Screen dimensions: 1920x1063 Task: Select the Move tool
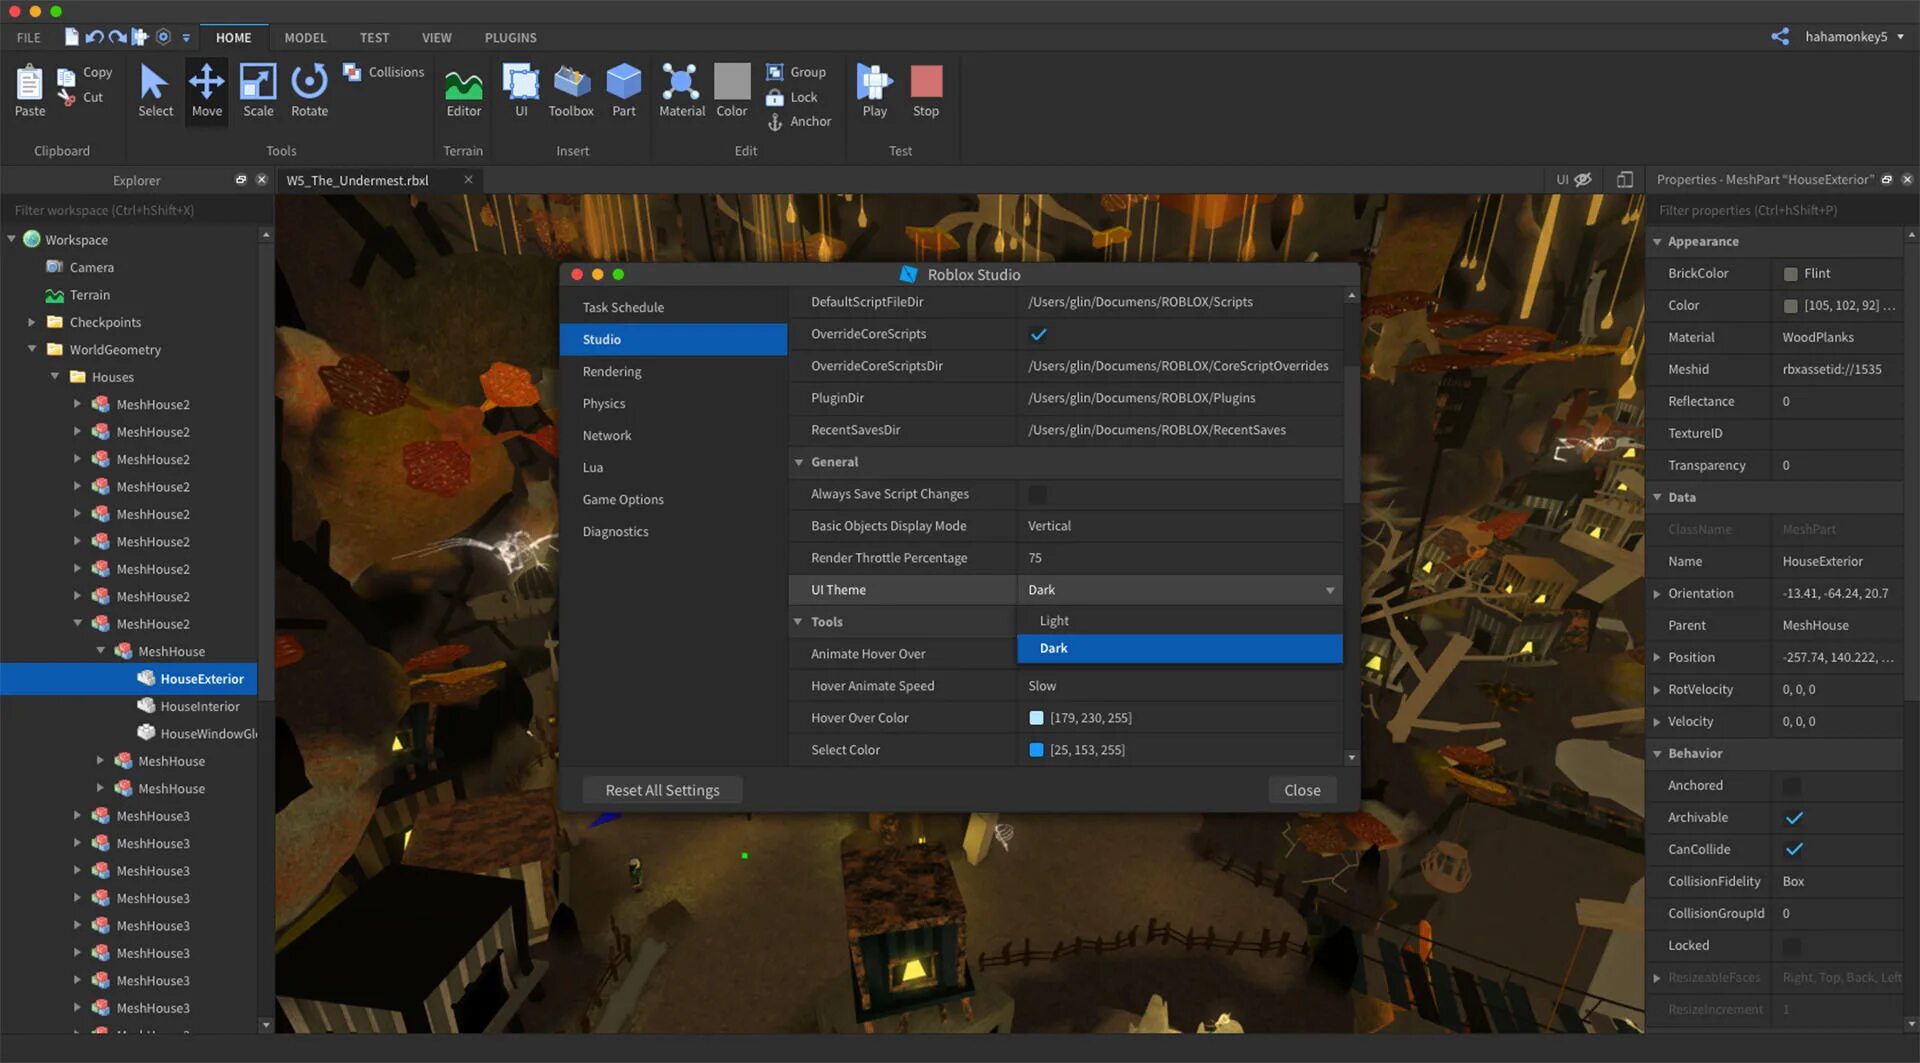tap(206, 90)
